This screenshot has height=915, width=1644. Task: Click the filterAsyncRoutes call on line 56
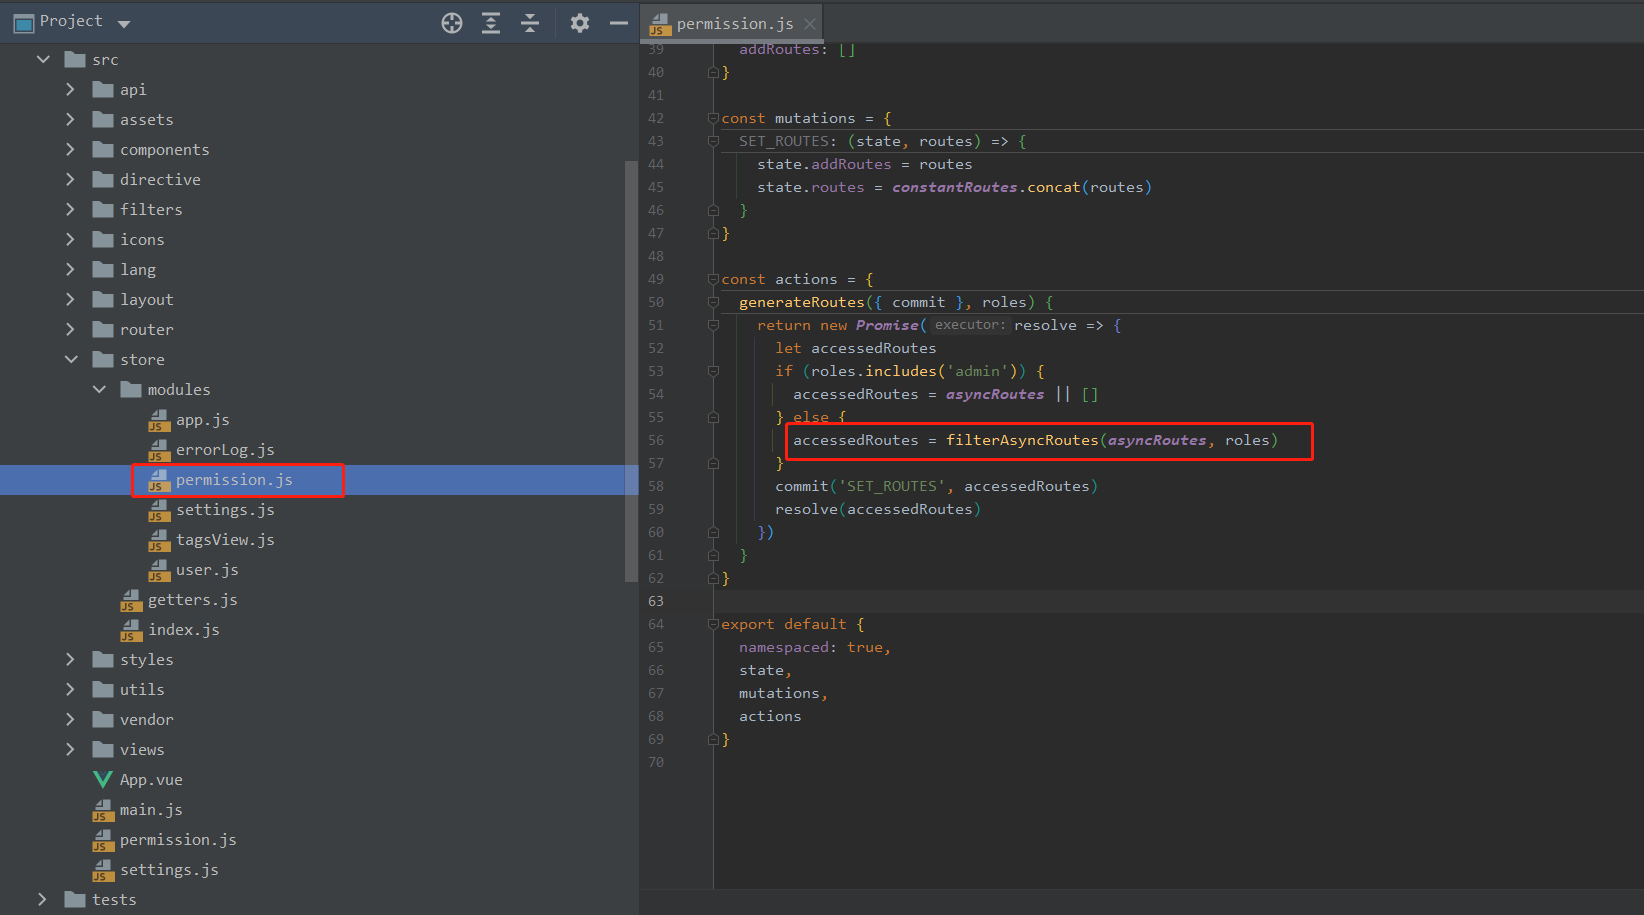click(x=1022, y=440)
